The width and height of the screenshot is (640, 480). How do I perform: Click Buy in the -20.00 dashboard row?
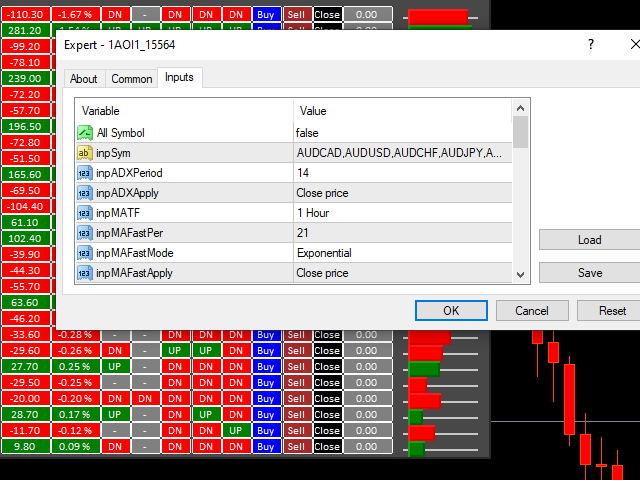tap(266, 398)
